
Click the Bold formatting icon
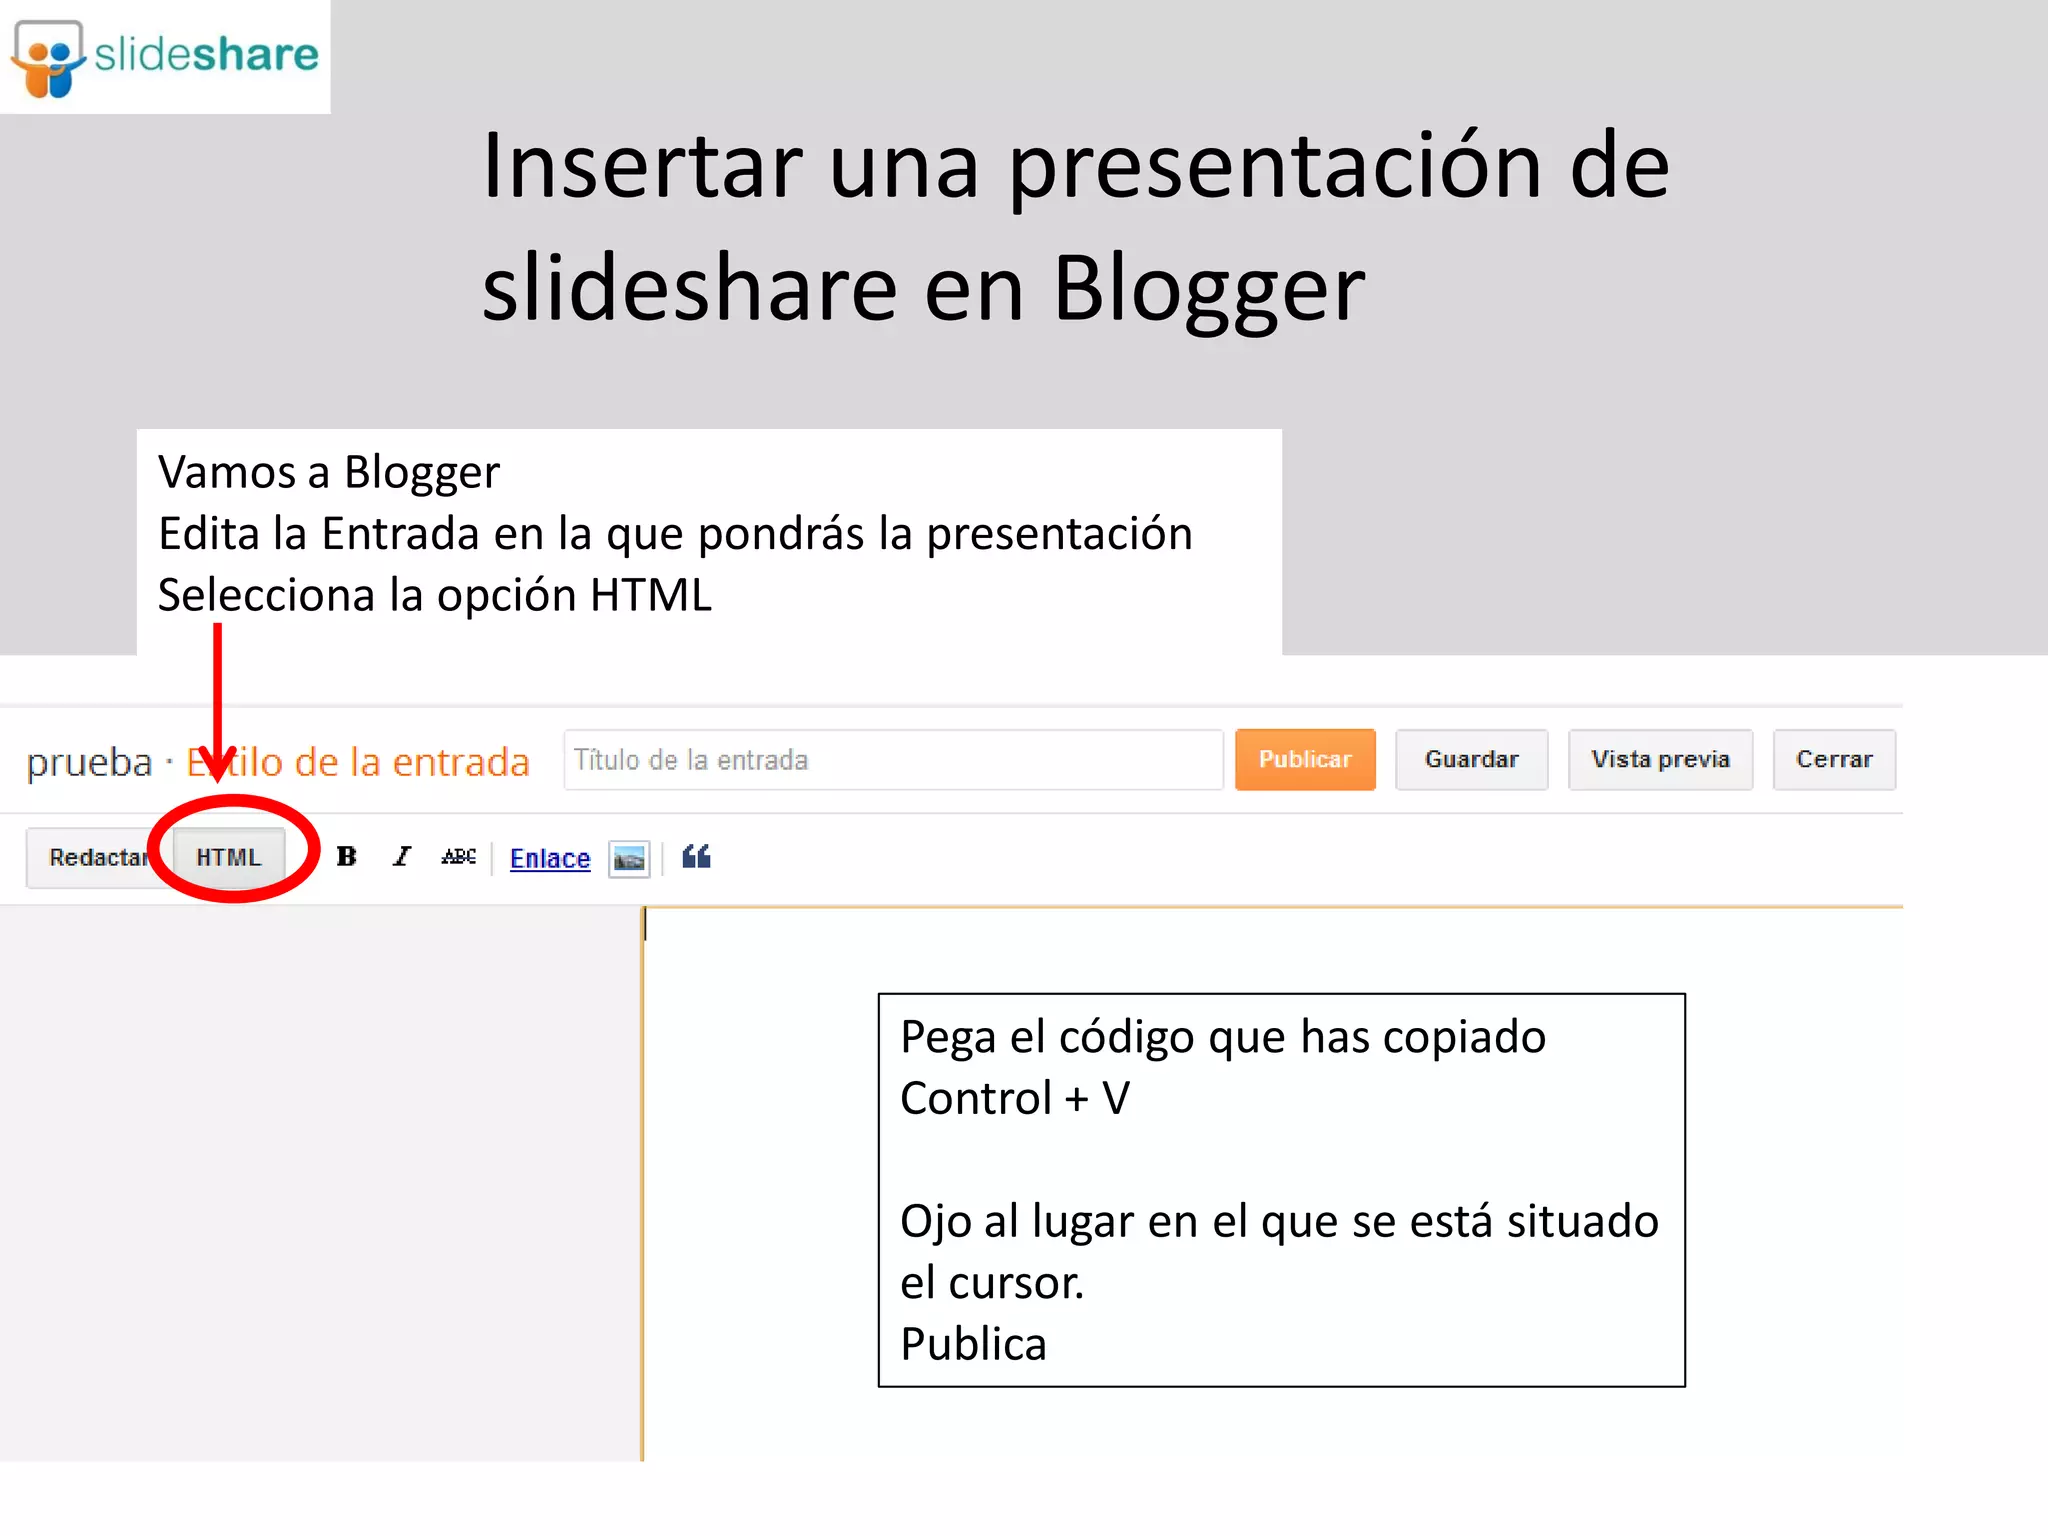346,857
